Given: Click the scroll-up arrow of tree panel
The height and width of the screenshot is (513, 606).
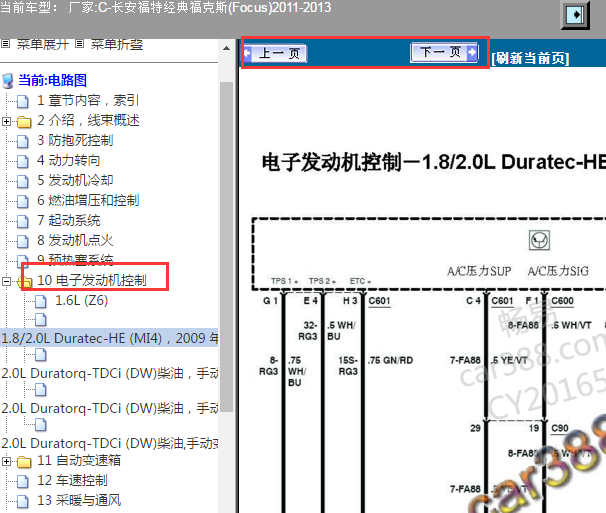Looking at the screenshot, I should coord(226,48).
